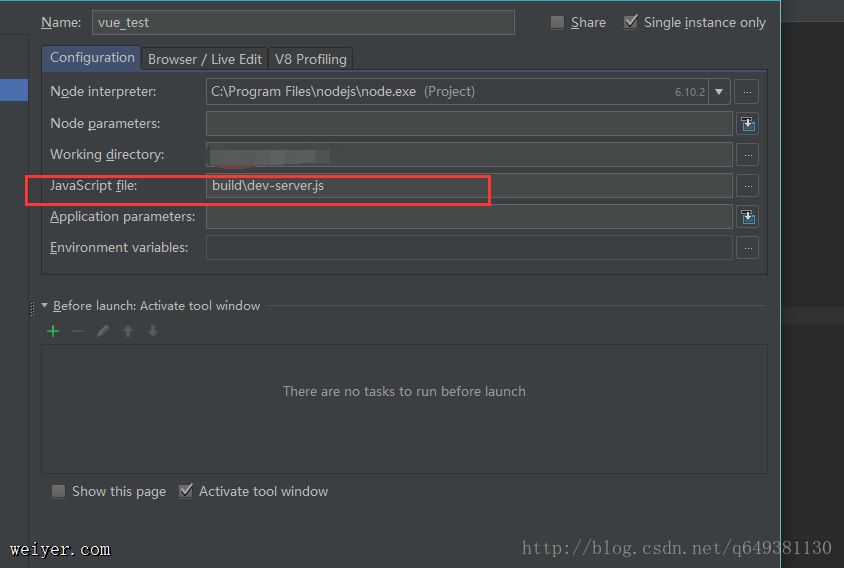Image resolution: width=844 pixels, height=568 pixels.
Task: Enable the Share checkbox
Action: click(x=558, y=22)
